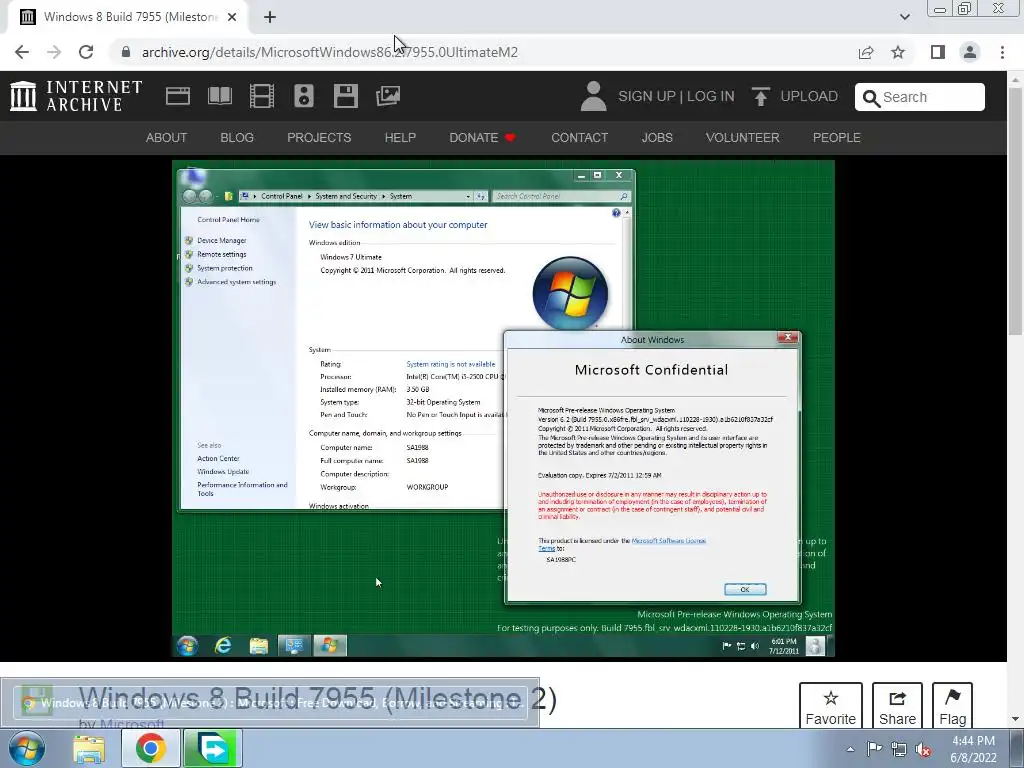1024x768 pixels.
Task: Toggle the browser side panel icon
Action: [x=938, y=52]
